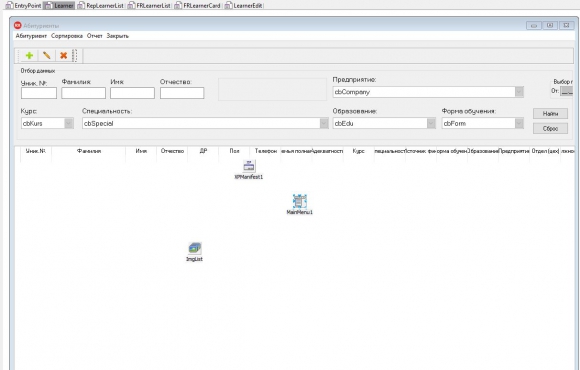
Task: Expand the cbEdu dropdown
Action: 431,123
